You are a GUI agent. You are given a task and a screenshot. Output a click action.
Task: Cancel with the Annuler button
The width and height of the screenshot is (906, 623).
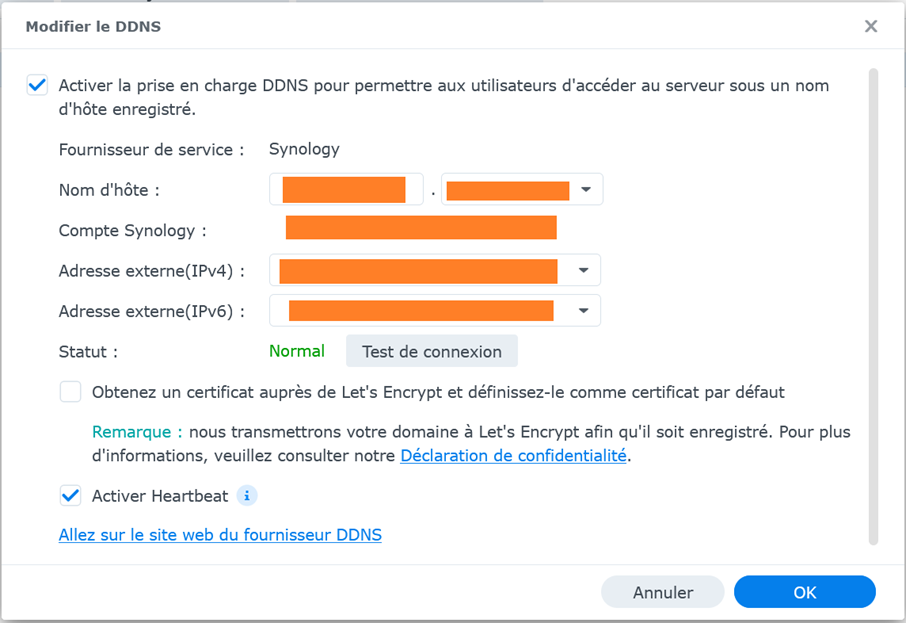point(663,592)
